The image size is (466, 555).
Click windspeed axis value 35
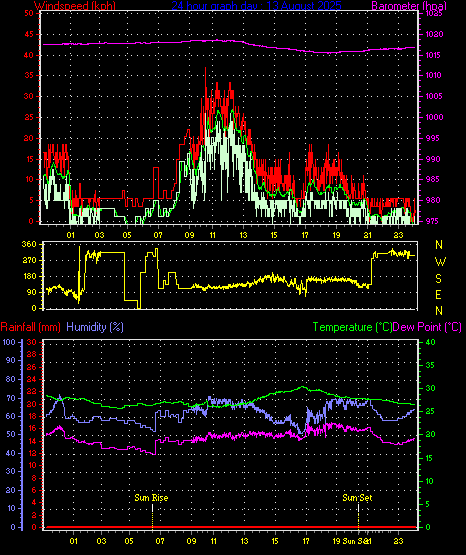(29, 75)
